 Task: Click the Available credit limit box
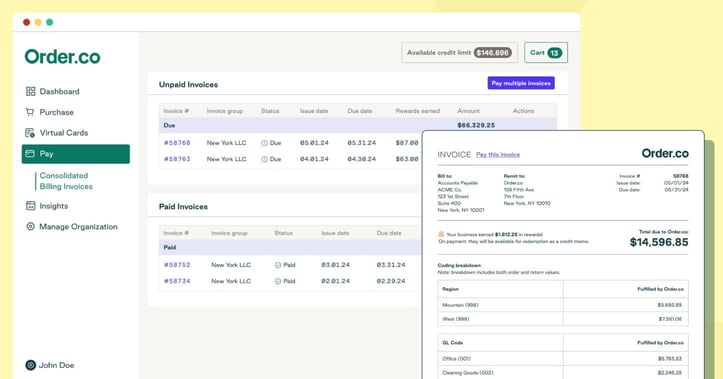pyautogui.click(x=459, y=53)
